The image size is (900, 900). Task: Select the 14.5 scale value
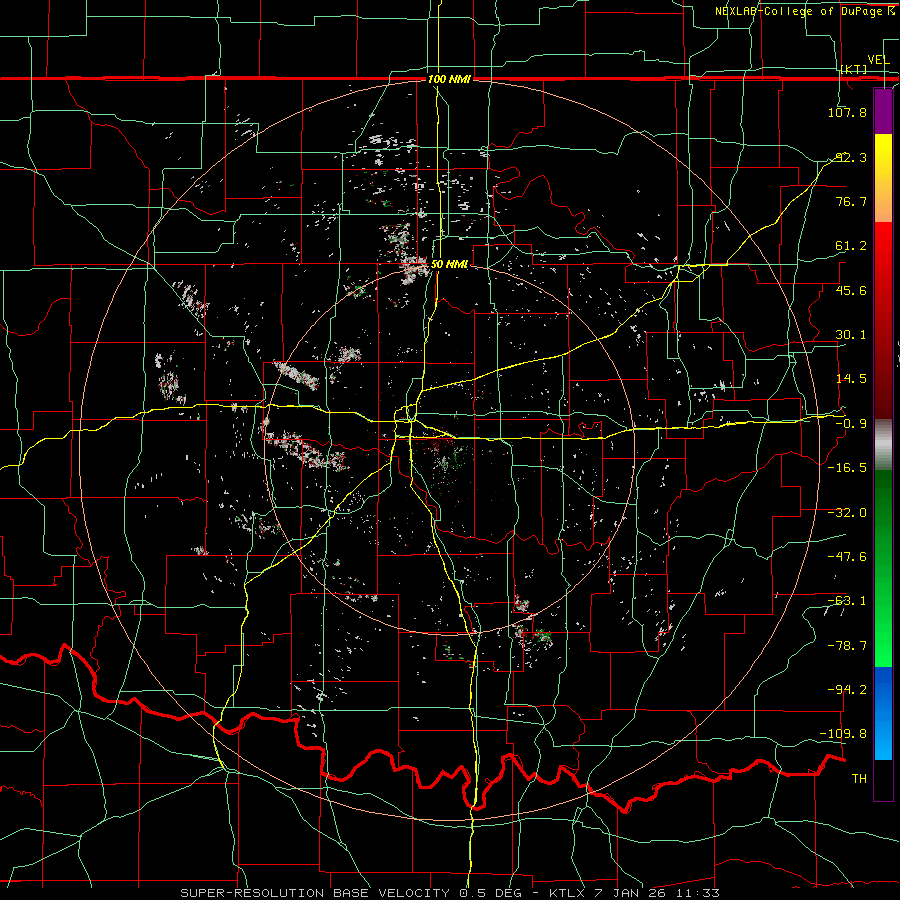point(850,379)
